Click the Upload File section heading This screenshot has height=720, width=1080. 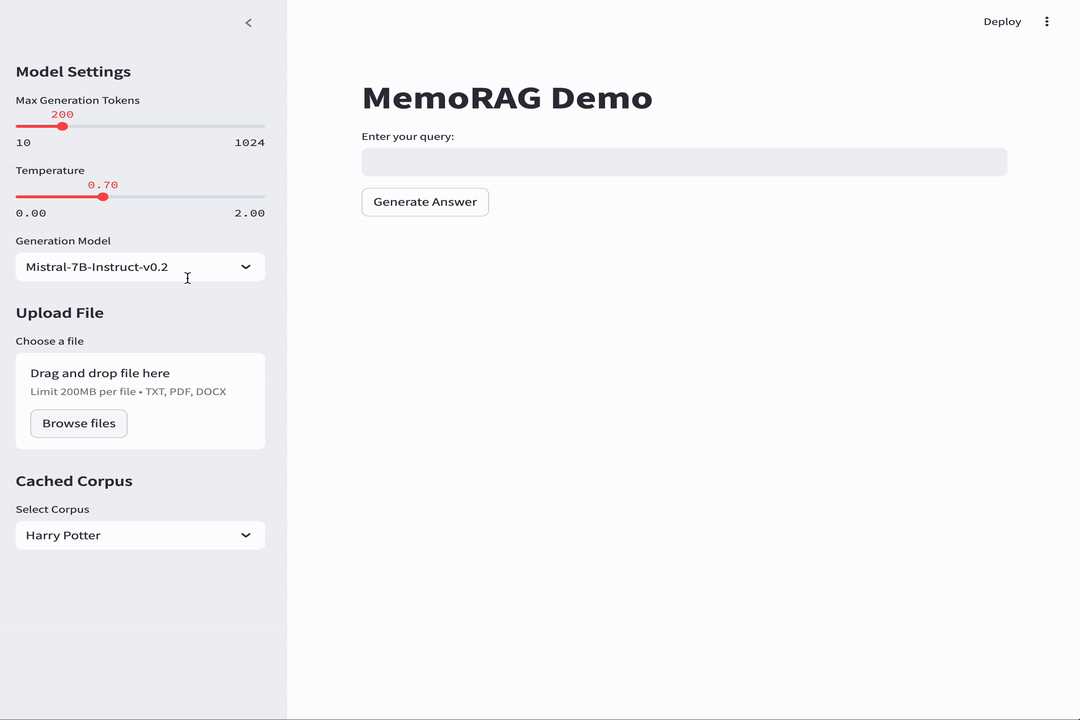click(58, 312)
